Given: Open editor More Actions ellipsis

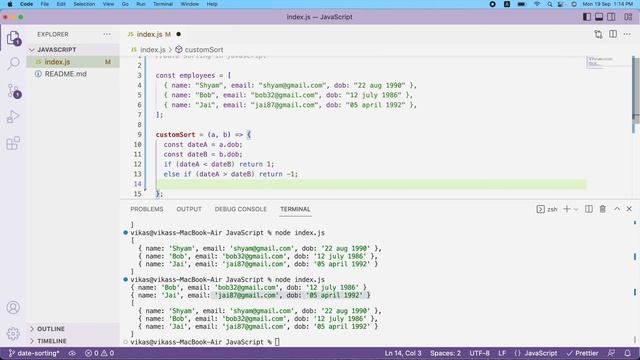Looking at the screenshot, I should 627,34.
